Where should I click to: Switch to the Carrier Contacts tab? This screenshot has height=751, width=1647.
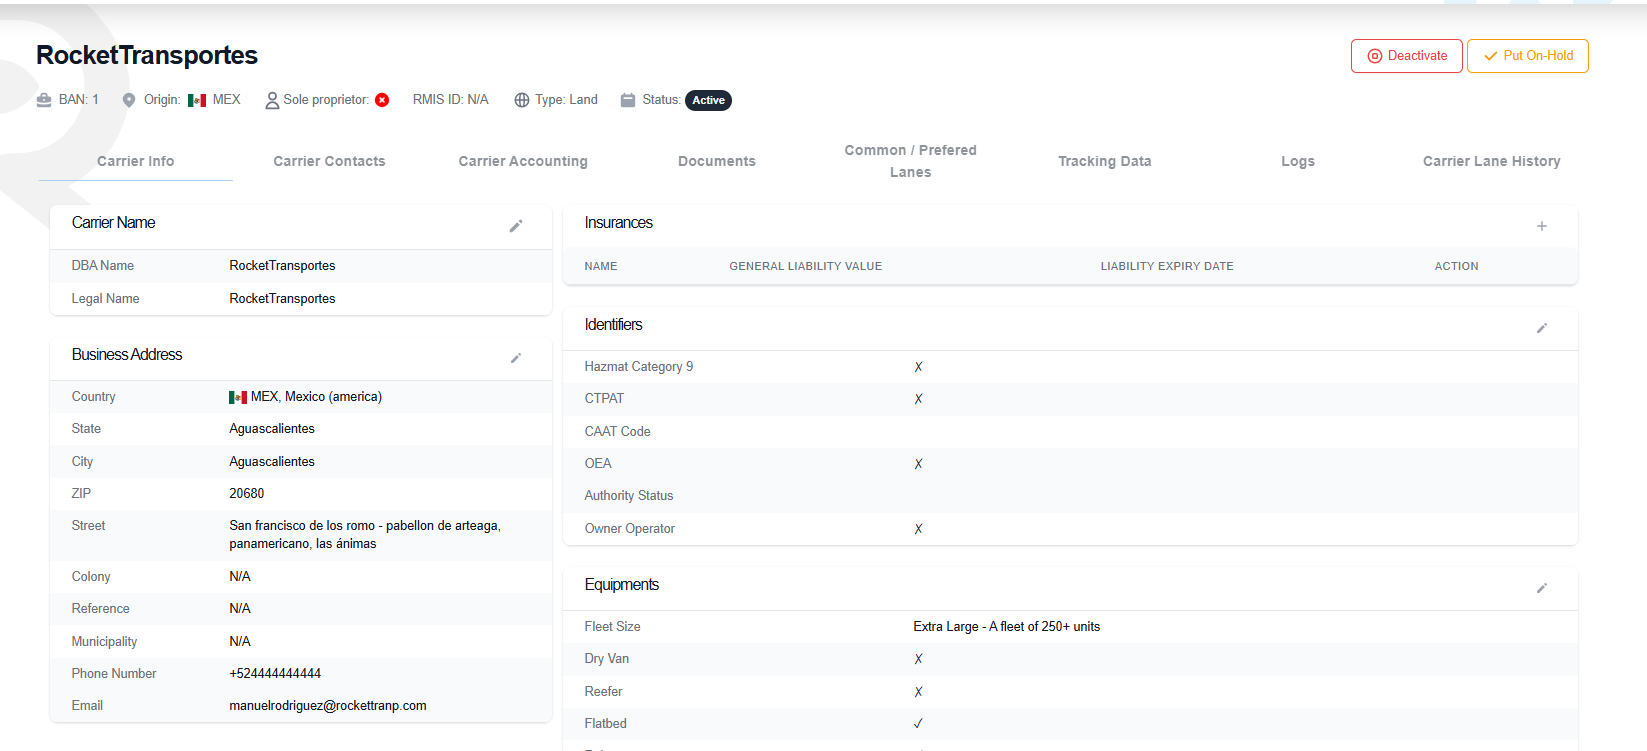click(329, 161)
